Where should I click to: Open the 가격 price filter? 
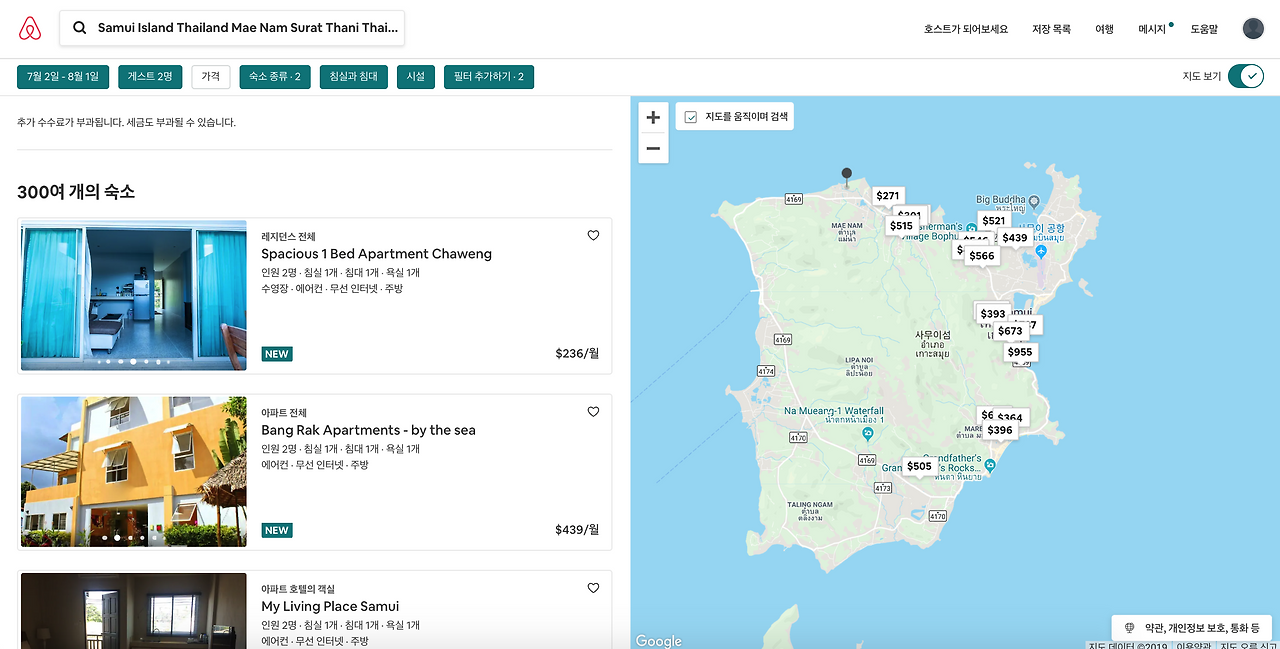point(211,76)
